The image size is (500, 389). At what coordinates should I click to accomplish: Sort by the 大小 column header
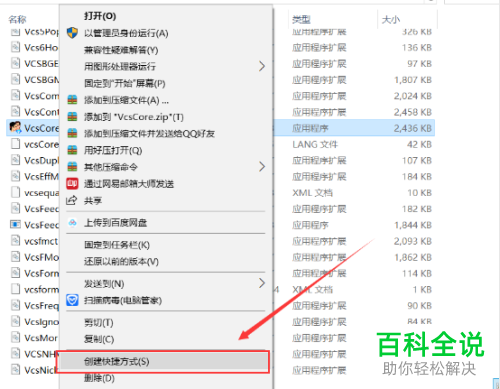click(x=391, y=20)
